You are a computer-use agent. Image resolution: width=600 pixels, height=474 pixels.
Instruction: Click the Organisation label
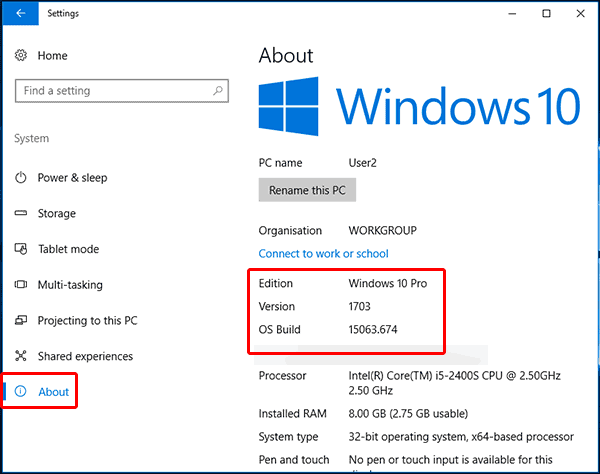(x=290, y=231)
